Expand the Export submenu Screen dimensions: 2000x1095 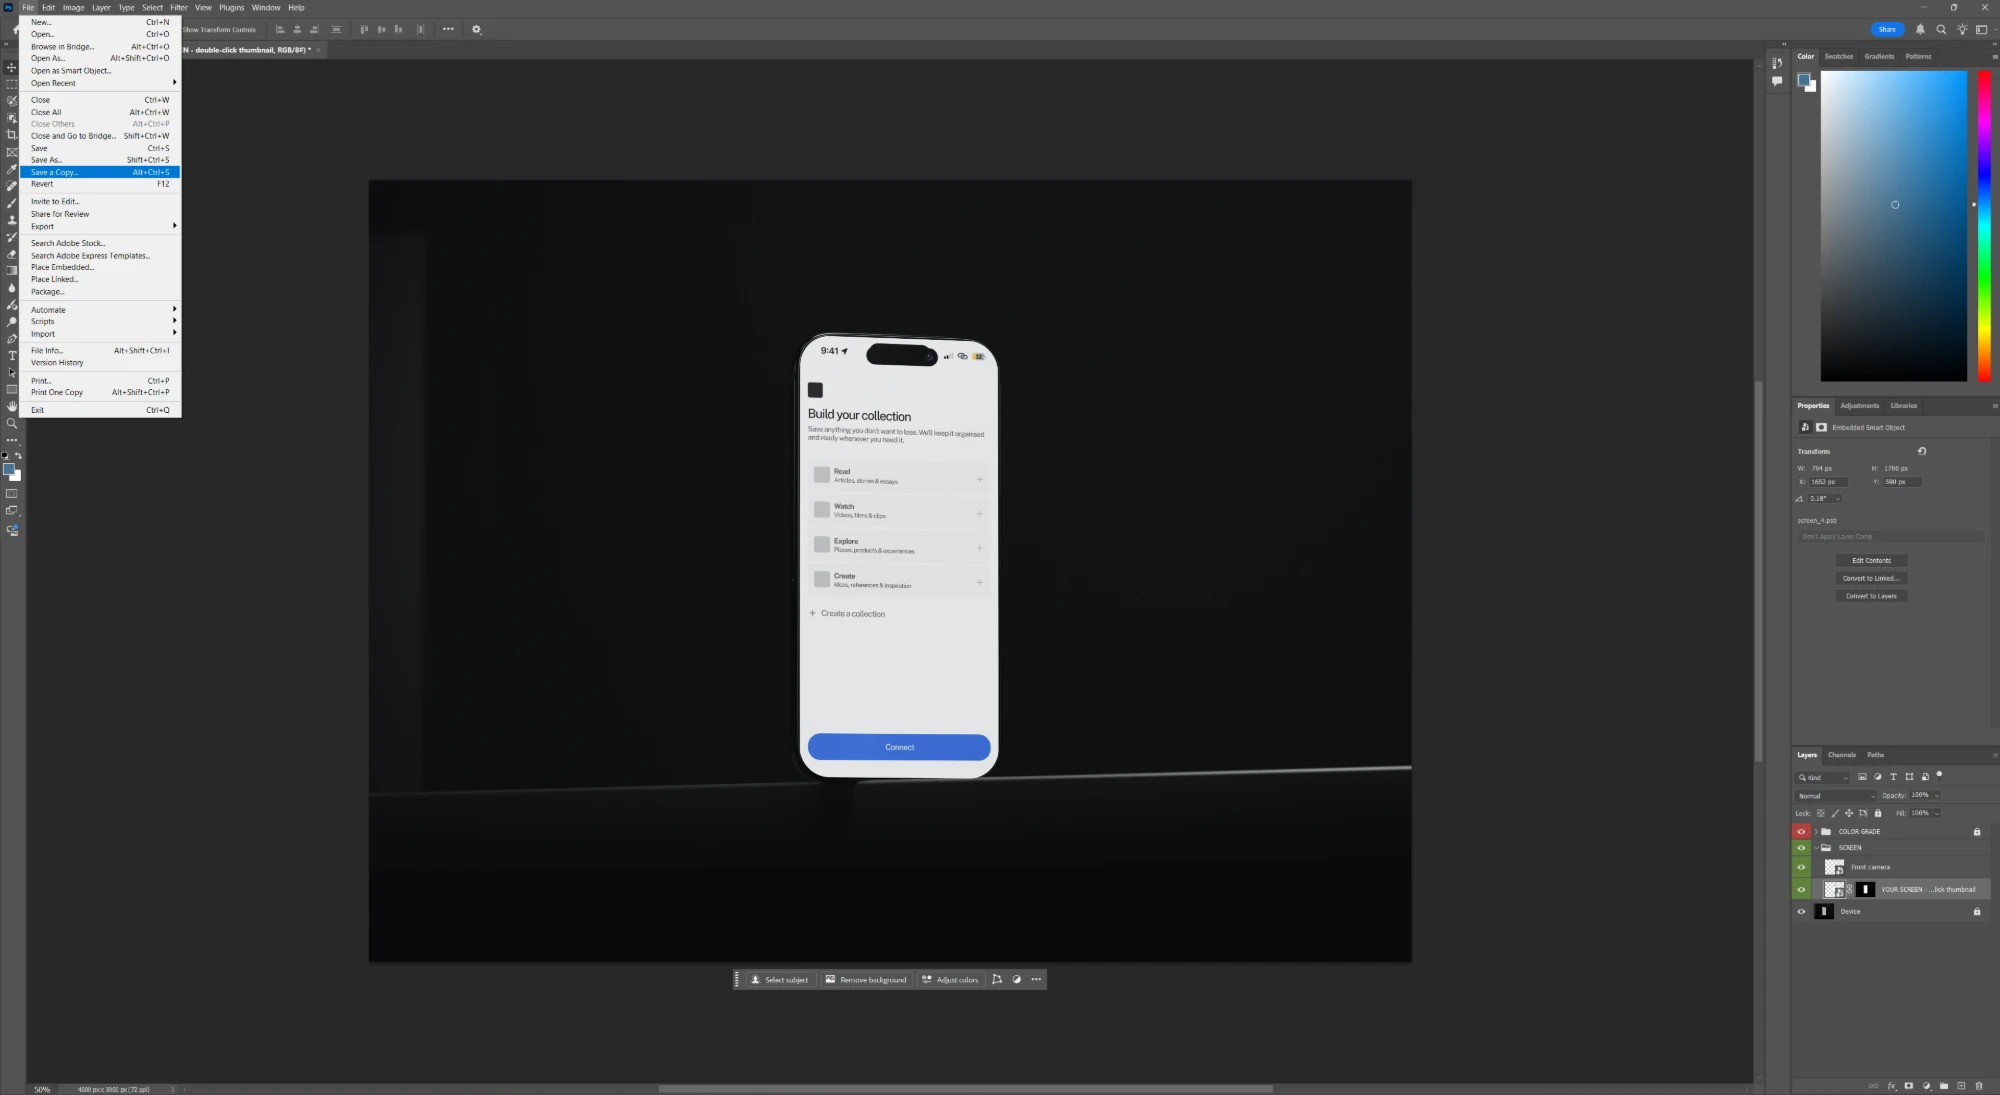click(x=100, y=226)
